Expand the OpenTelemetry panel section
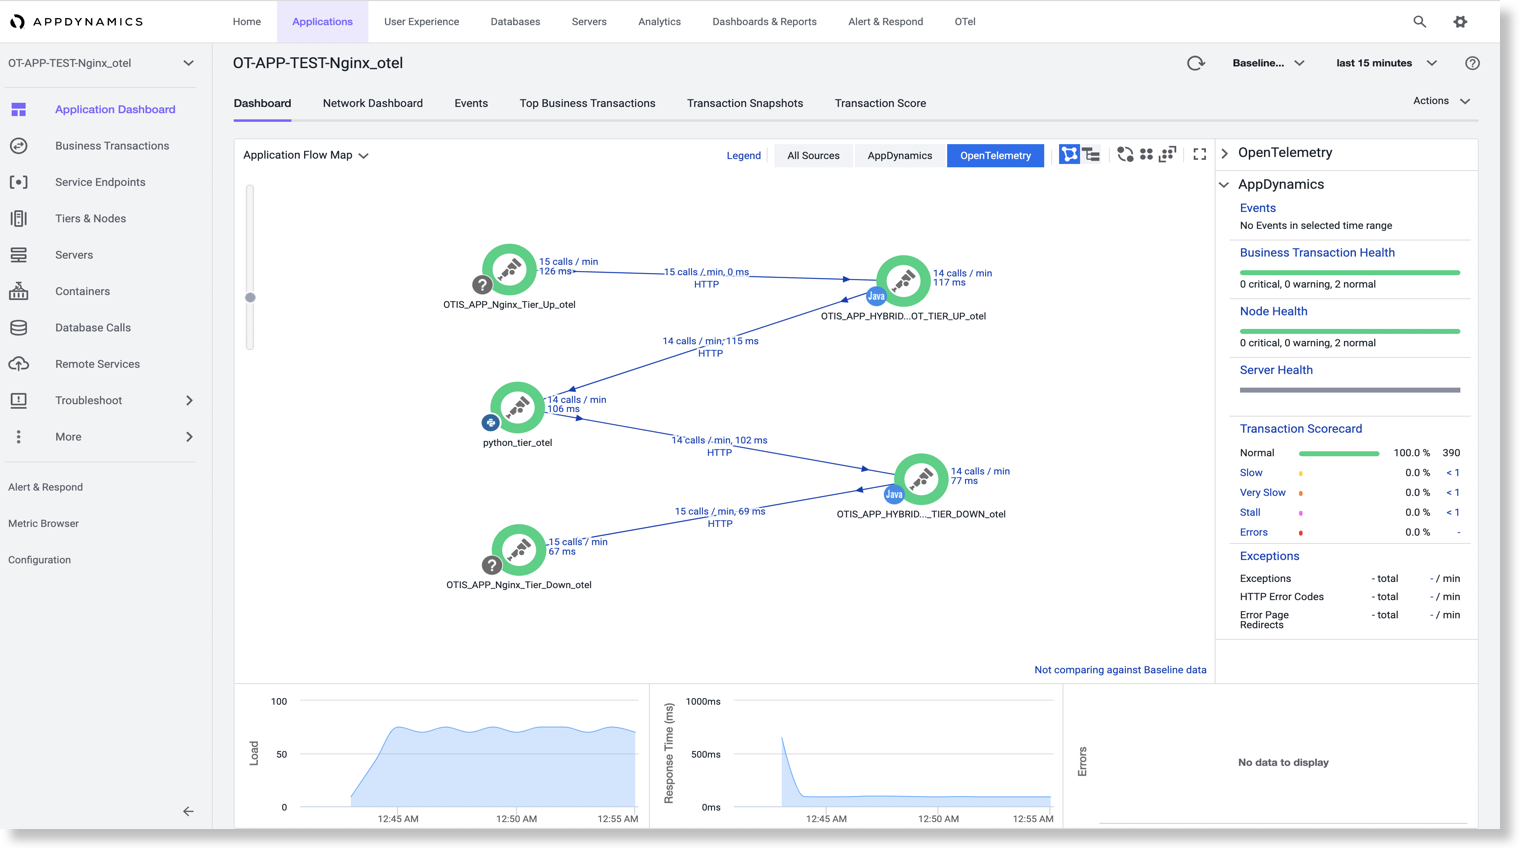The image size is (1520, 849). [1225, 153]
